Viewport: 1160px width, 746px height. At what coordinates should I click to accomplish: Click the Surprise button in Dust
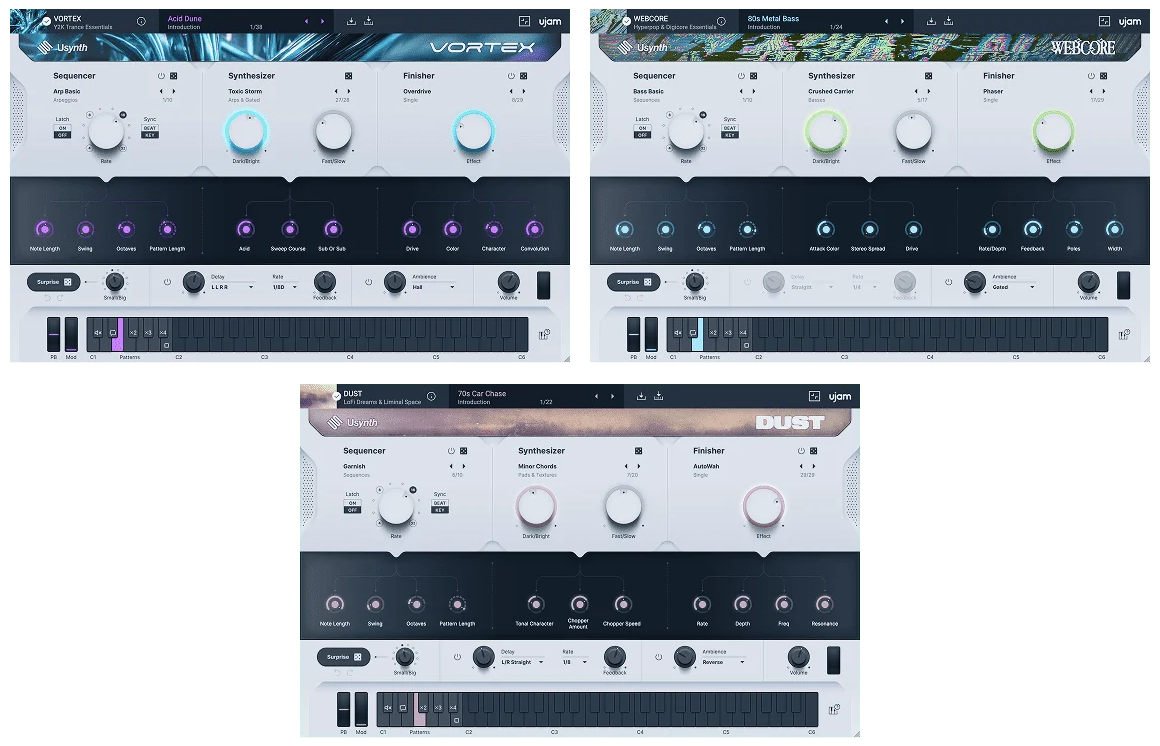[x=344, y=657]
